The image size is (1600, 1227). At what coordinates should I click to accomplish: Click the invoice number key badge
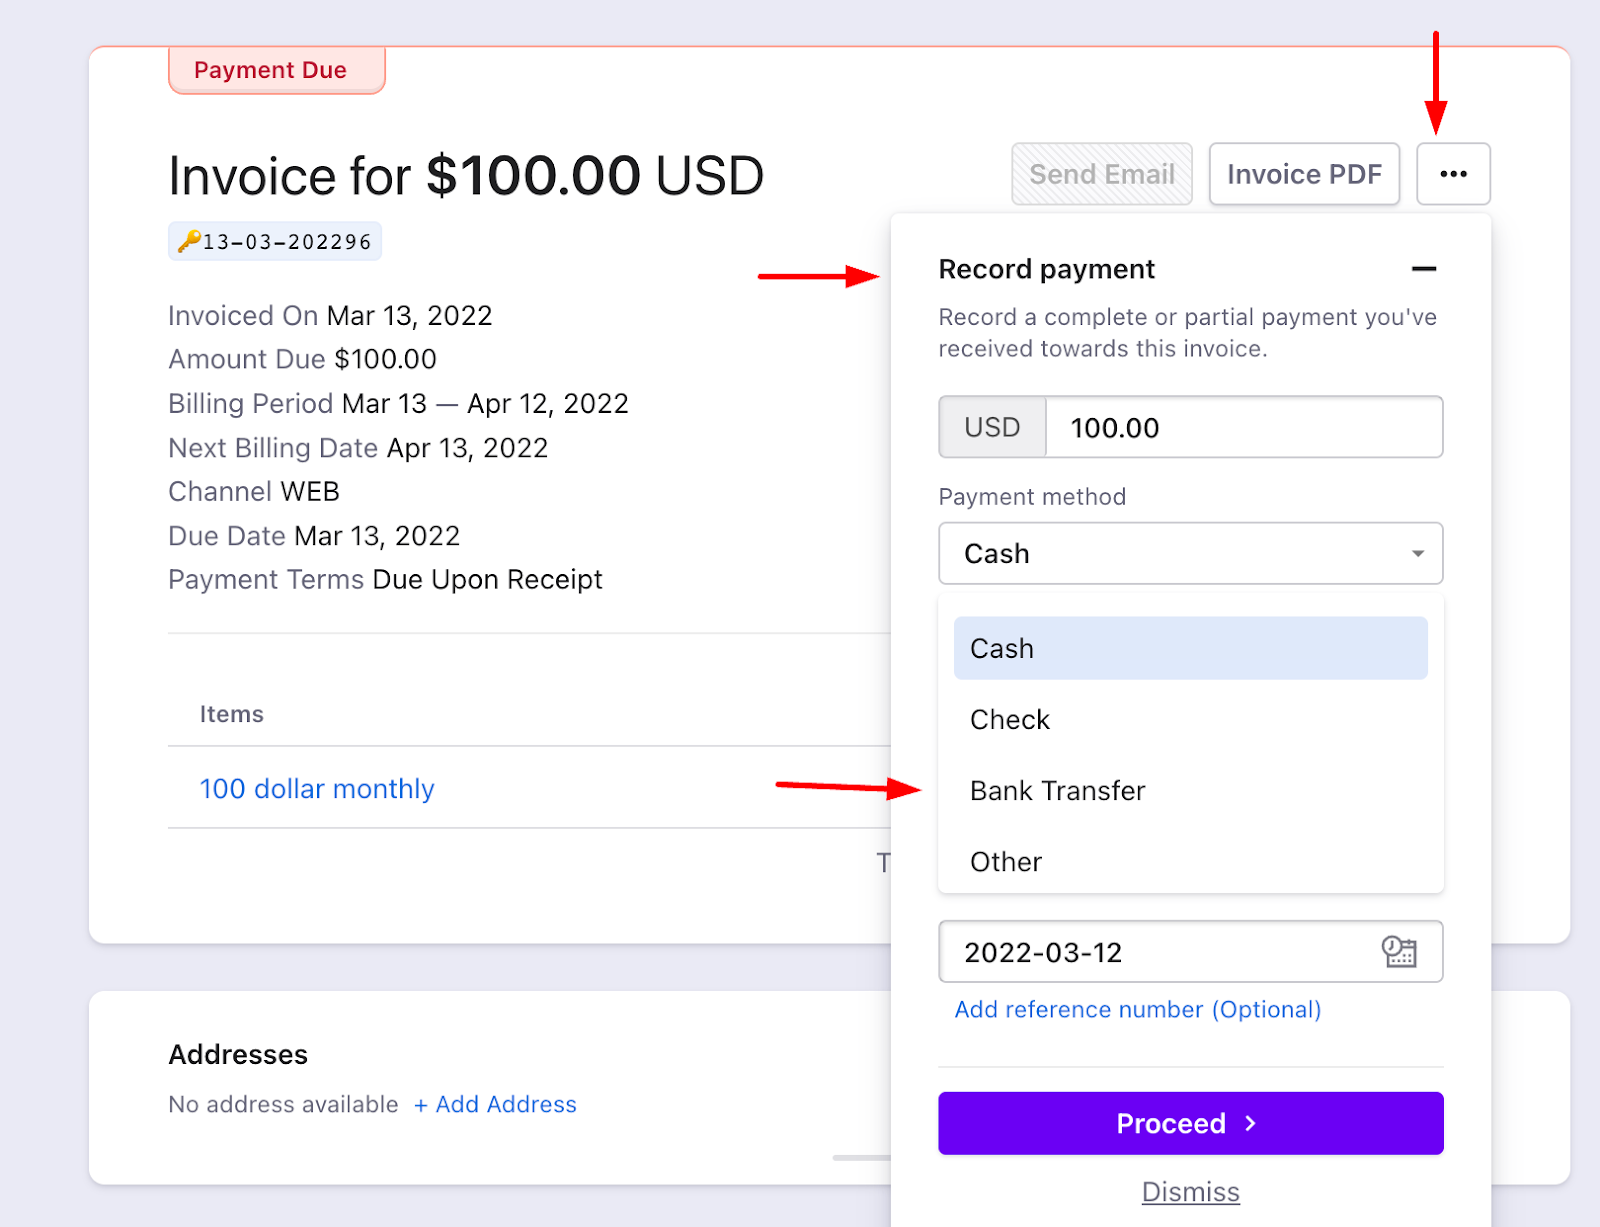(275, 241)
